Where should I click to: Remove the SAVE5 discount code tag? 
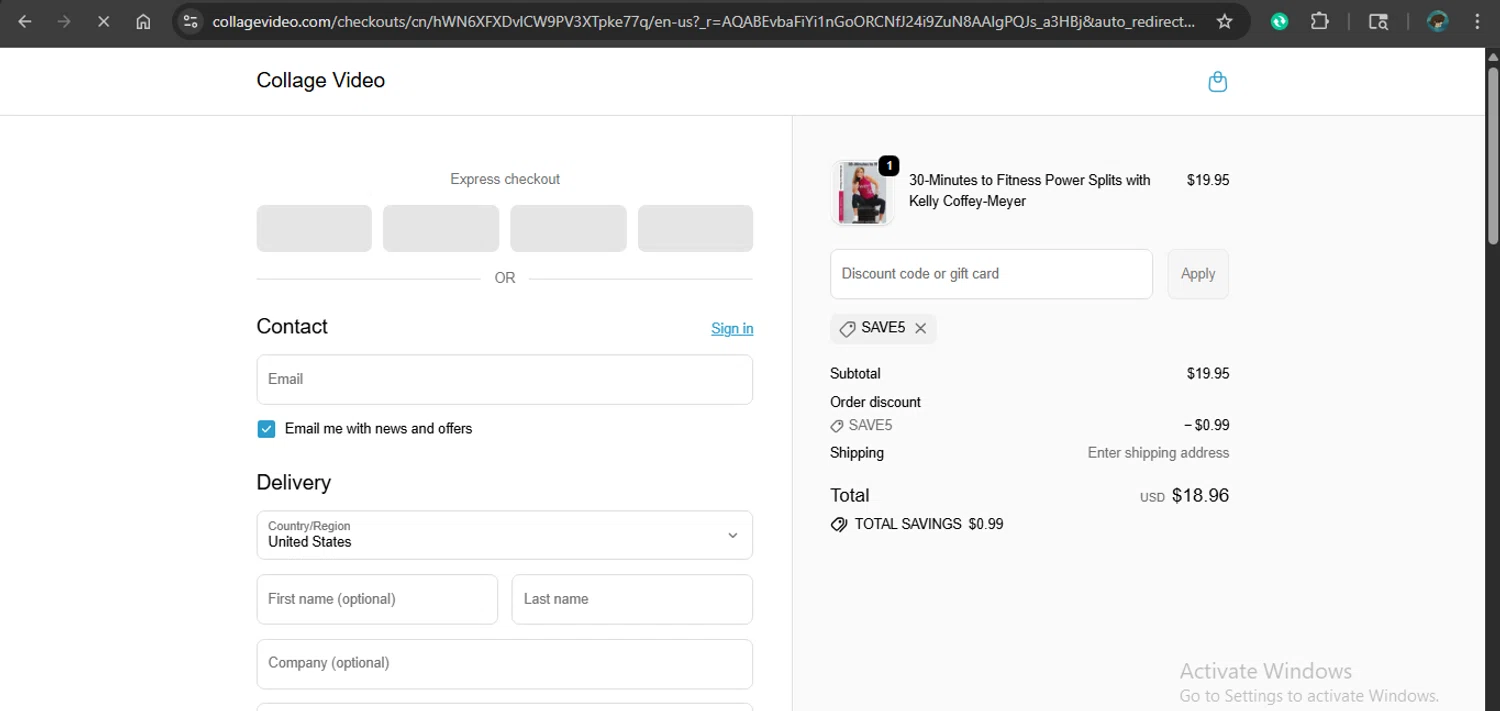[920, 328]
